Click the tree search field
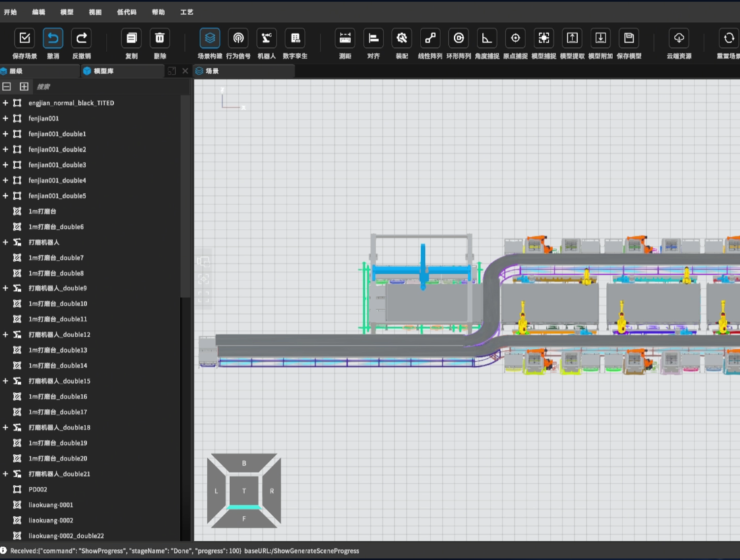 109,86
